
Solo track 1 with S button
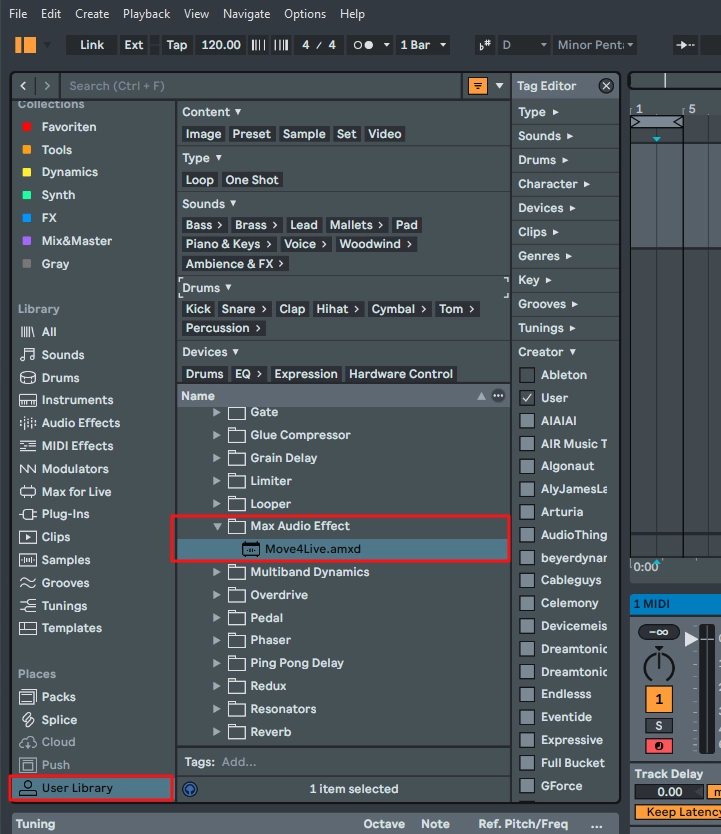click(659, 725)
